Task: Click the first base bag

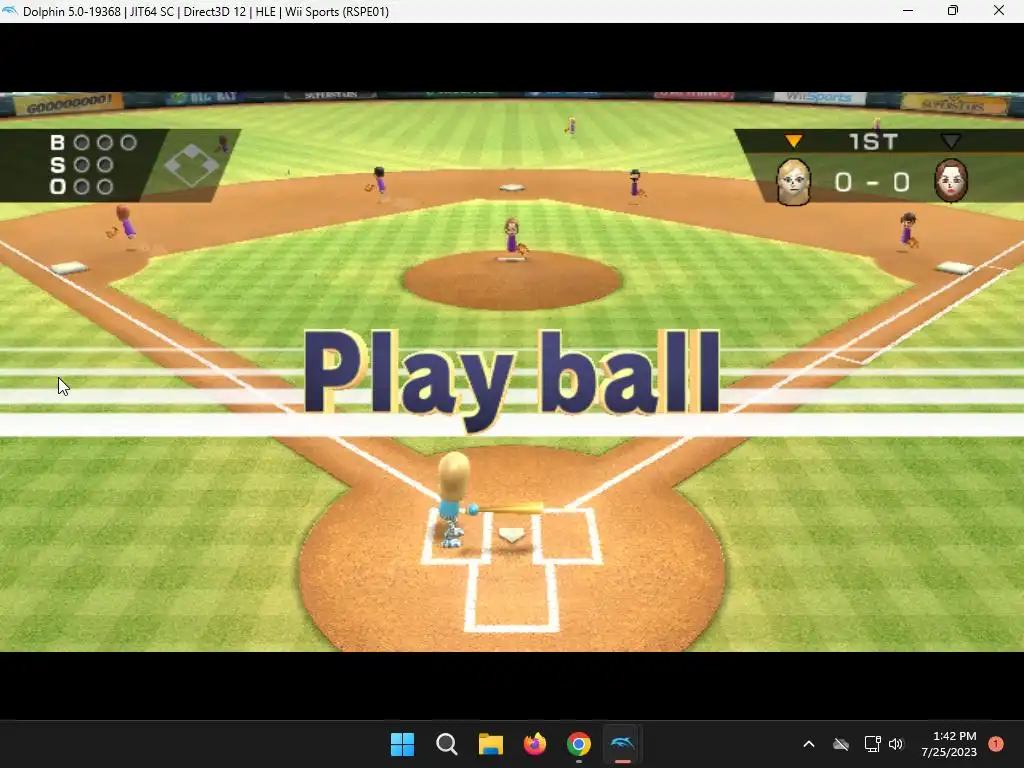Action: coord(955,267)
